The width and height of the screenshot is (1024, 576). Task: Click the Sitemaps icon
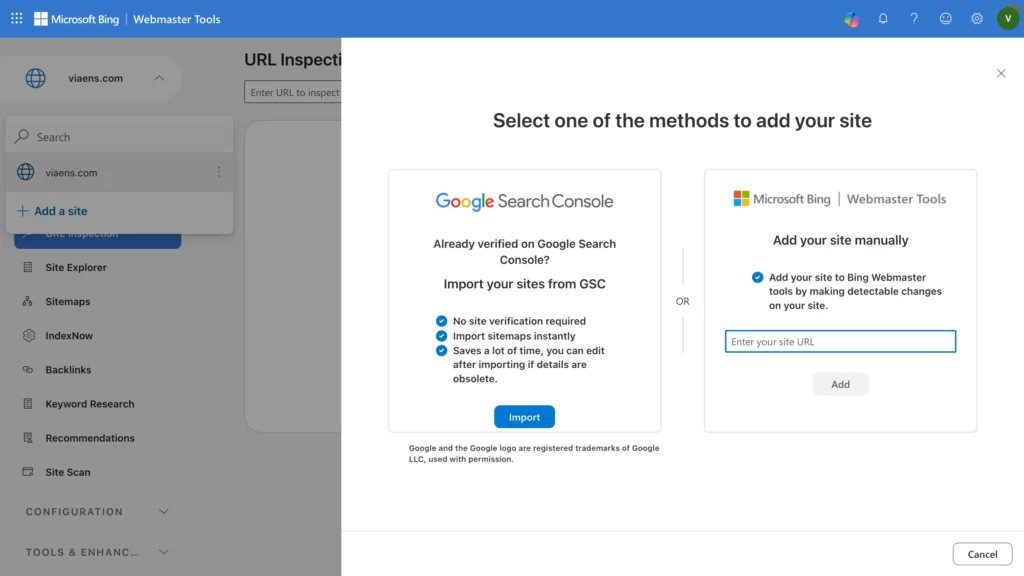(27, 301)
